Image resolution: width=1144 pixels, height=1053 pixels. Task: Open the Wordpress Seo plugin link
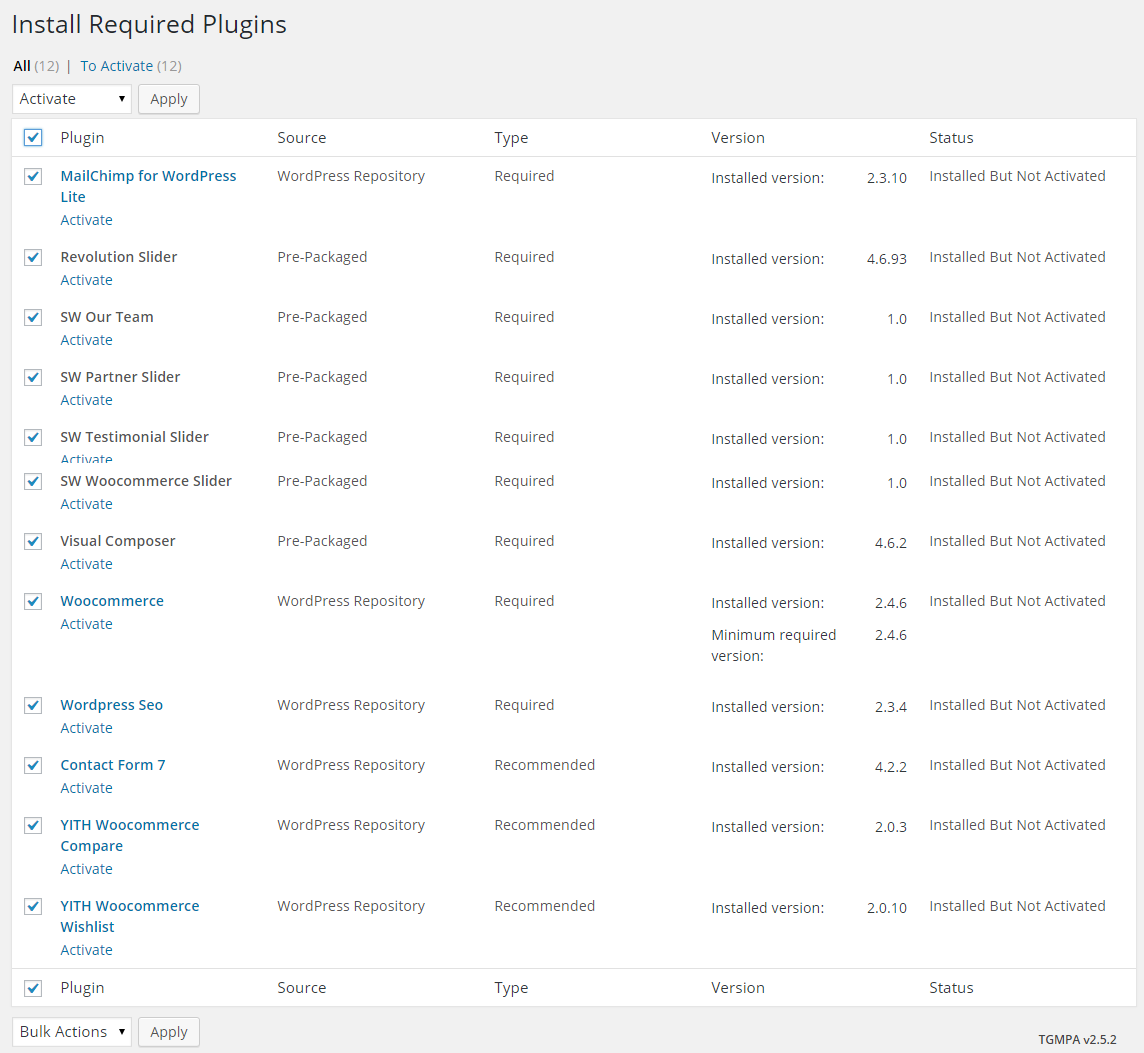click(x=112, y=705)
